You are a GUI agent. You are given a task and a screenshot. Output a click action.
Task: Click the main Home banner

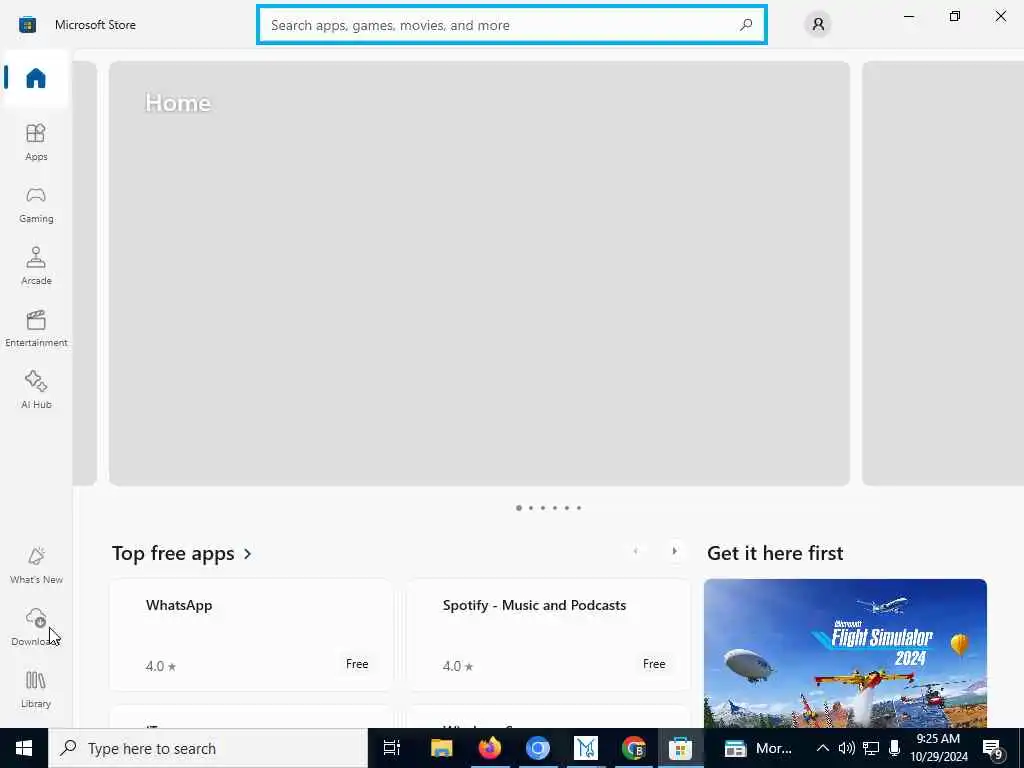click(x=479, y=273)
